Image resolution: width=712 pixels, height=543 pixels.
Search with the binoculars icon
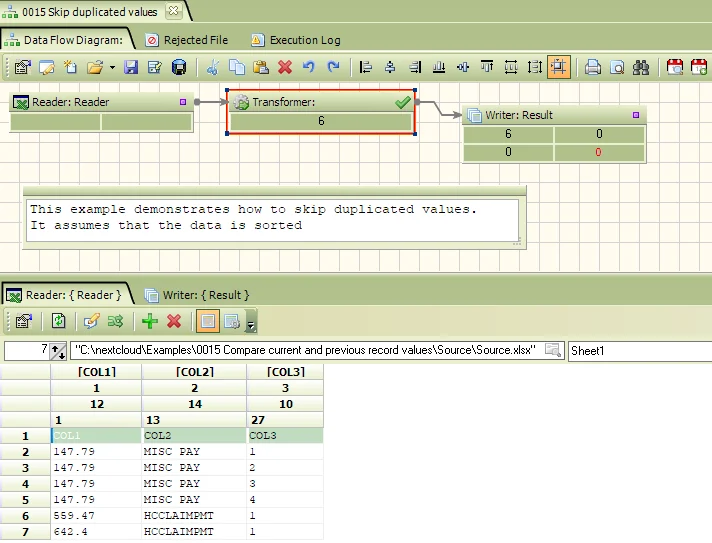(641, 68)
